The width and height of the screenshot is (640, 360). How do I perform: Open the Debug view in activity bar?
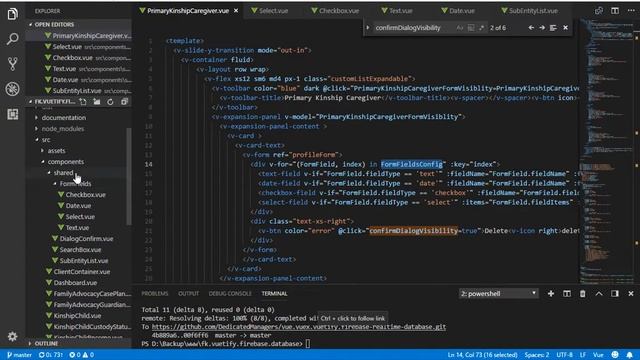click(13, 89)
